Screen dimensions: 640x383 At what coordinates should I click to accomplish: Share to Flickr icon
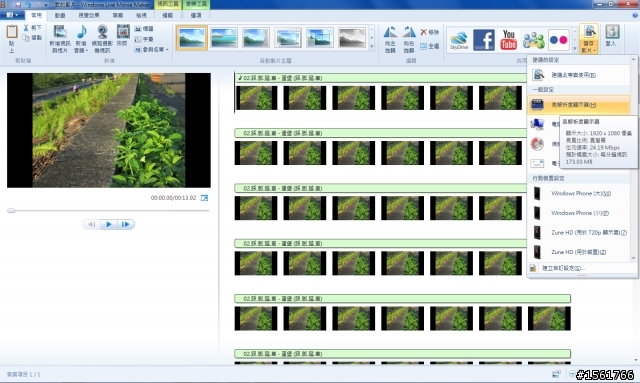pos(559,40)
